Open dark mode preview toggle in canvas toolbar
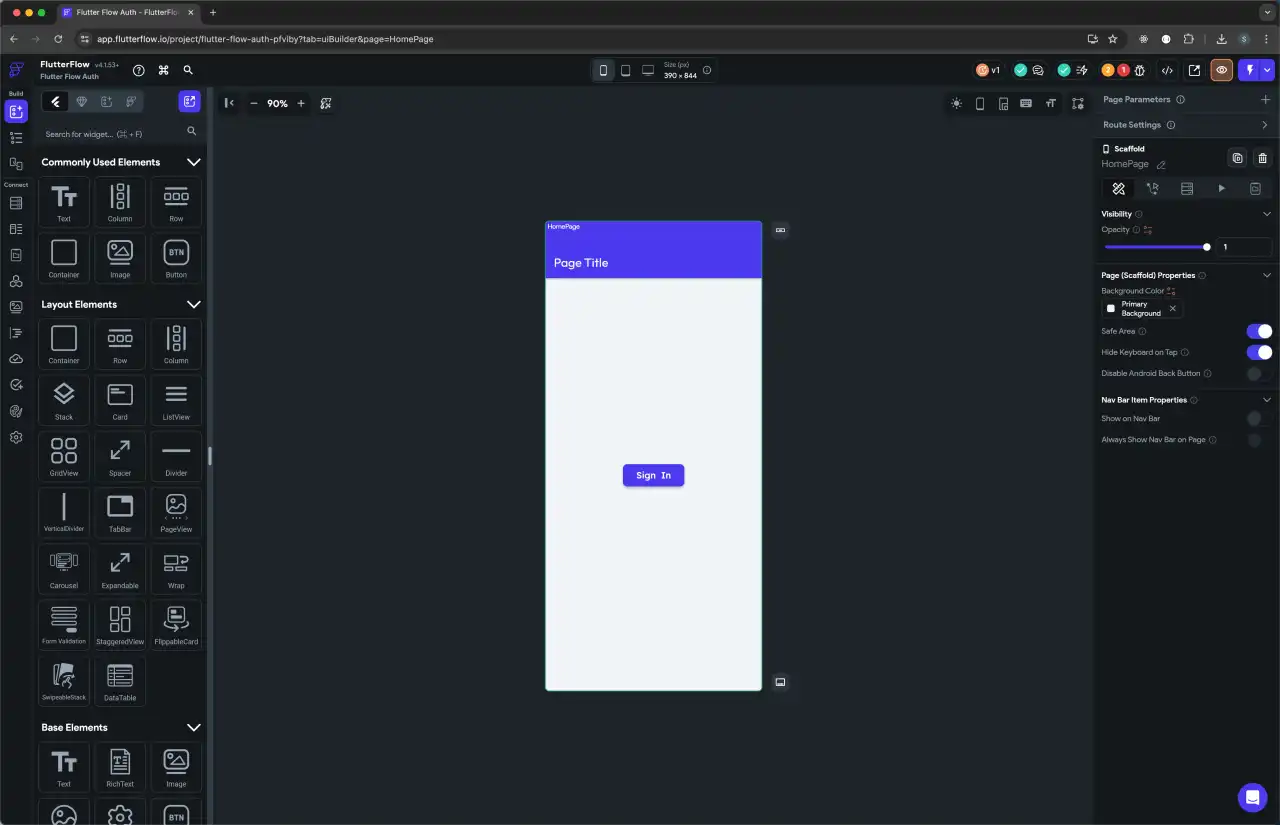 956,103
